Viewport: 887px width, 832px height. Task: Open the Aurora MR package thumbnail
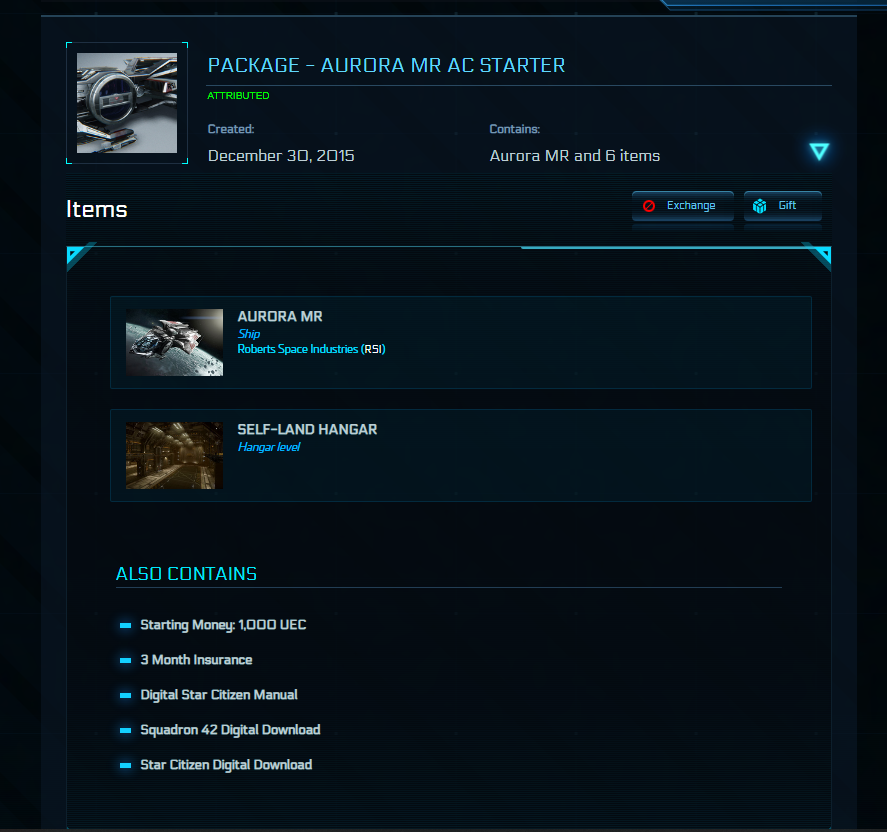(x=127, y=103)
